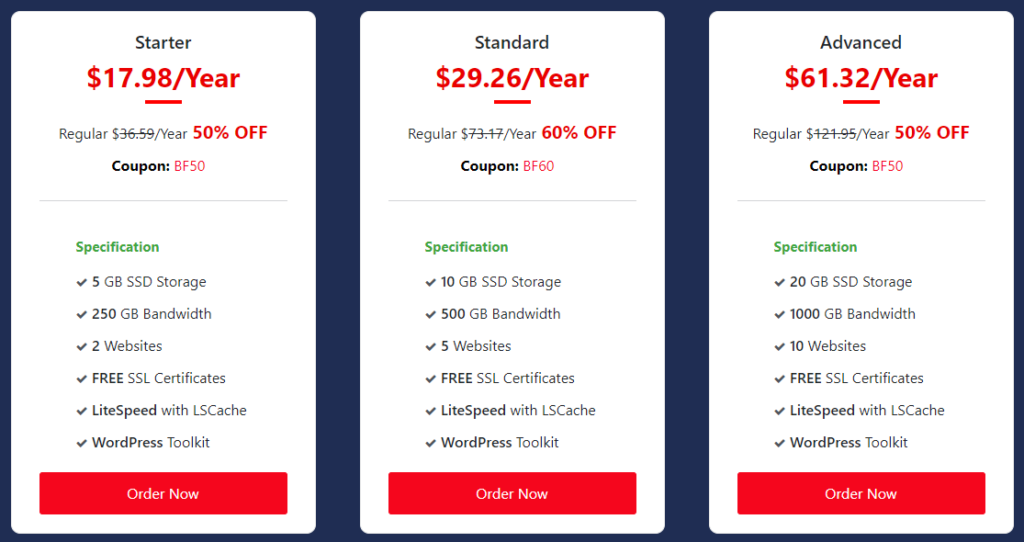Screen dimensions: 1024x542
Task: Select the BF60 coupon code under Standard
Action: 539,166
